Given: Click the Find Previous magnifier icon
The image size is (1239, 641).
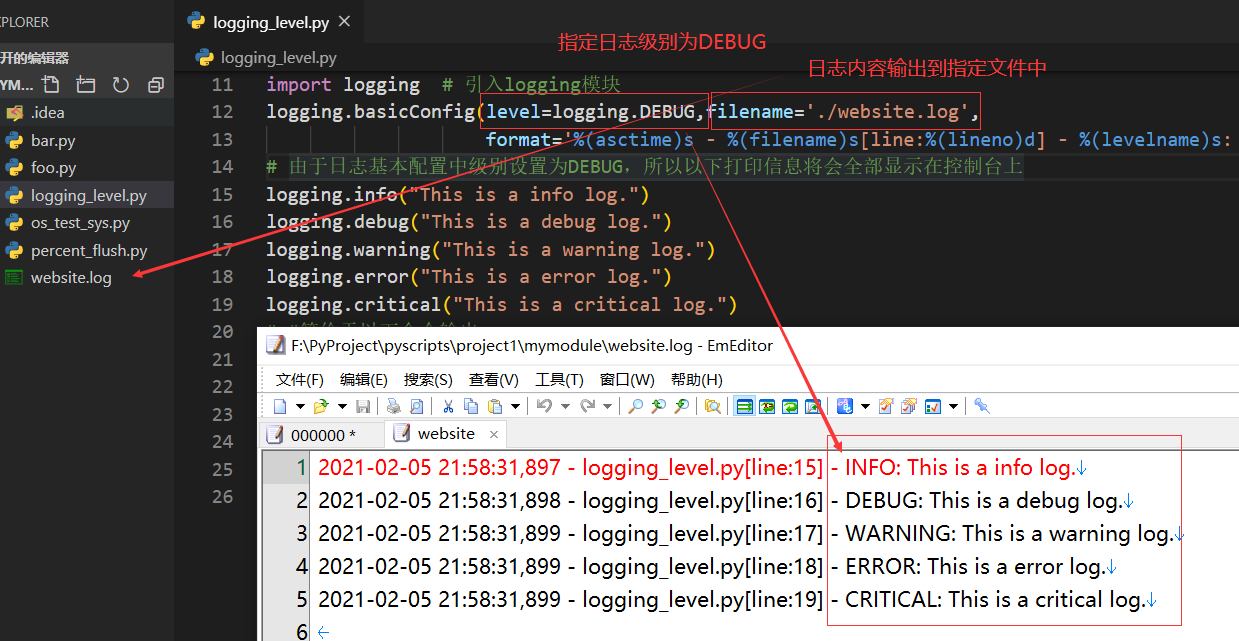Looking at the screenshot, I should click(658, 406).
